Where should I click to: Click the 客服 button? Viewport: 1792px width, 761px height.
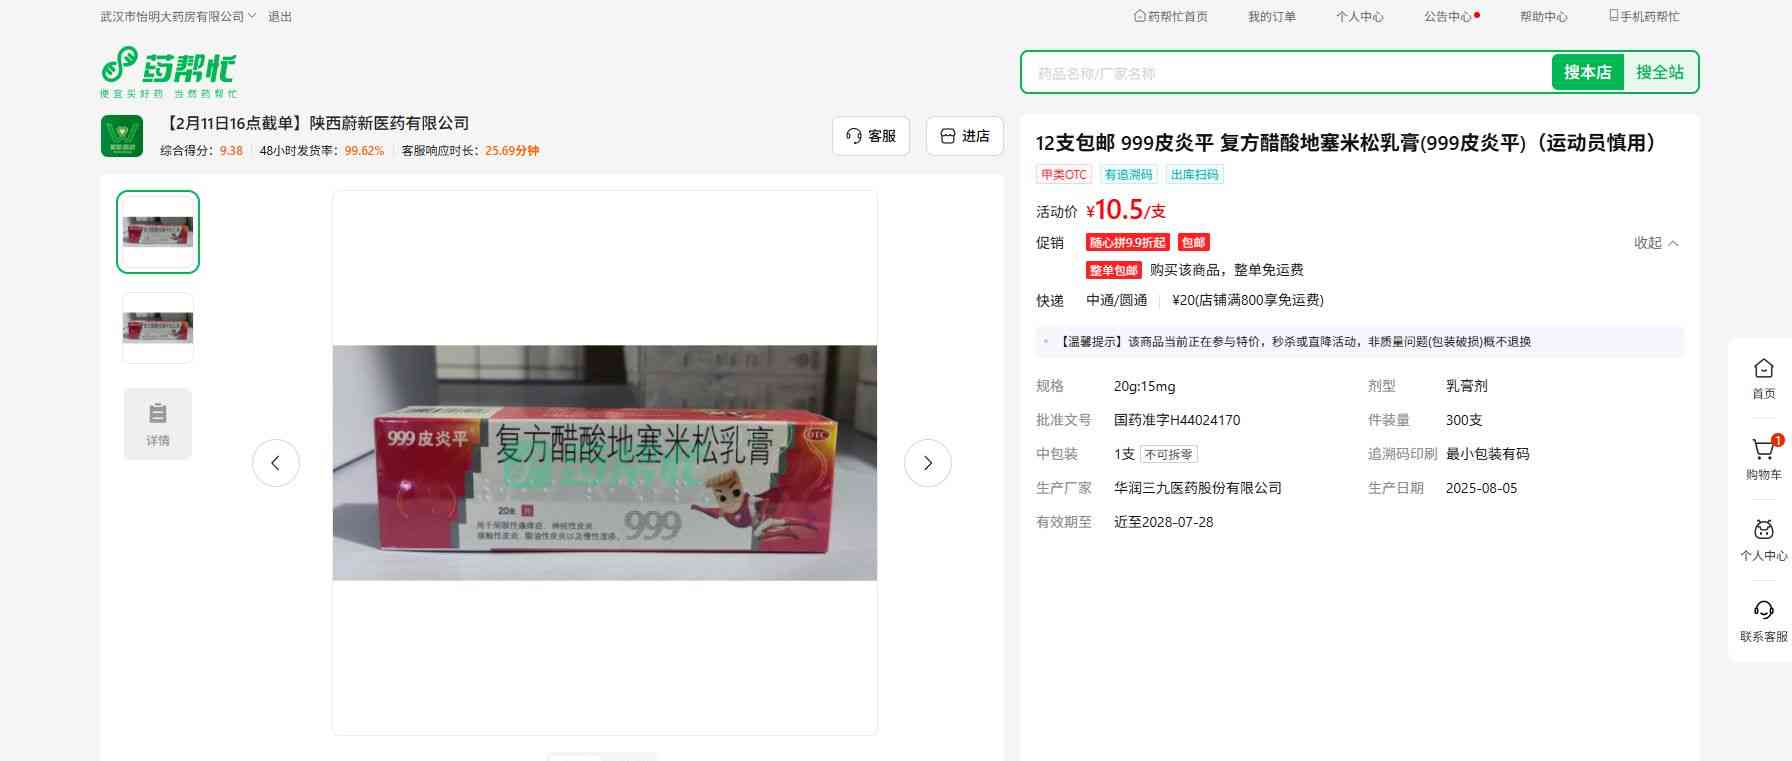pos(870,136)
